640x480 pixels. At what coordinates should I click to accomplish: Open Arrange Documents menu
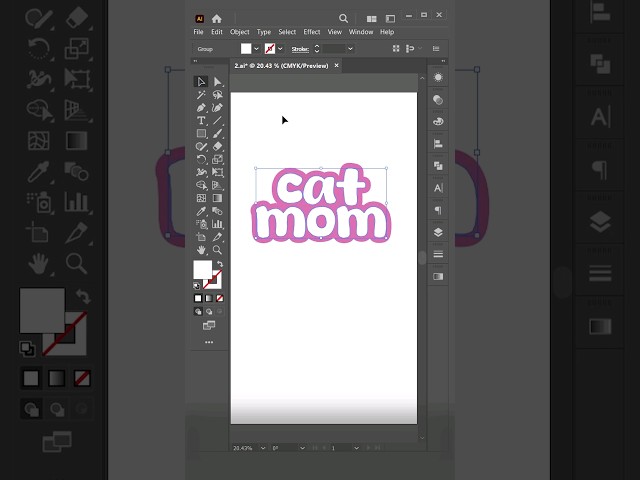point(371,19)
